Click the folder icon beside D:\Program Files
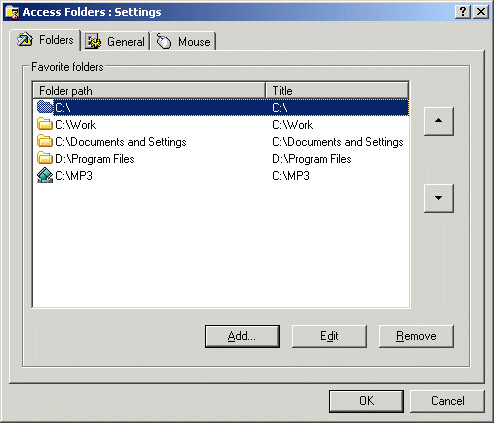The image size is (494, 423). click(x=45, y=158)
